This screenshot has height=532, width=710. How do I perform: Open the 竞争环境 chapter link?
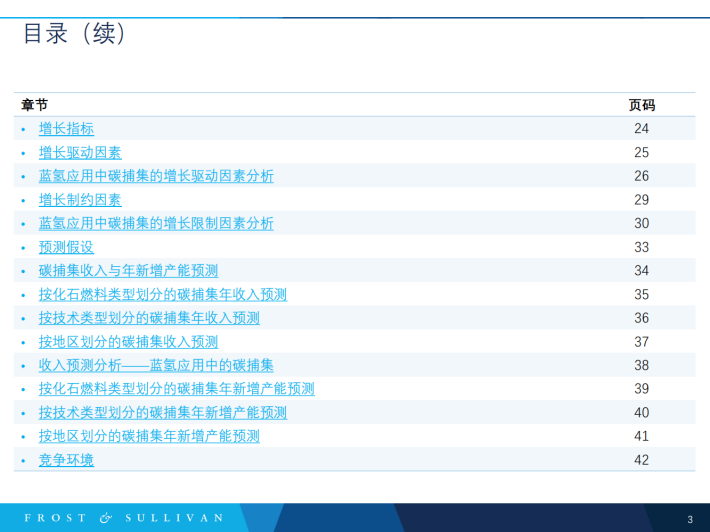(66, 460)
